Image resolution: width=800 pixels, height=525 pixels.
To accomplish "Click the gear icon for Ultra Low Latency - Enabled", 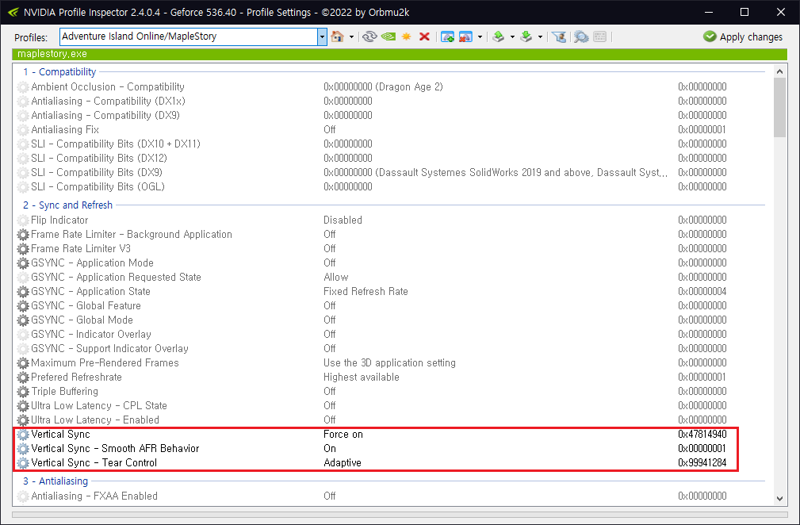I will pos(23,420).
